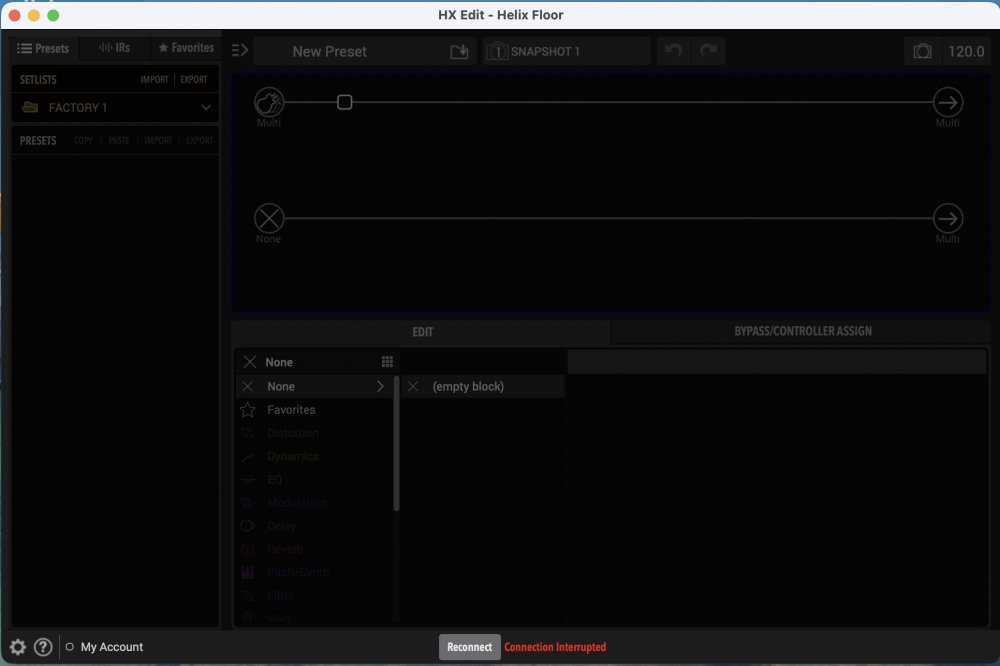Select the Reverb category

(315, 549)
